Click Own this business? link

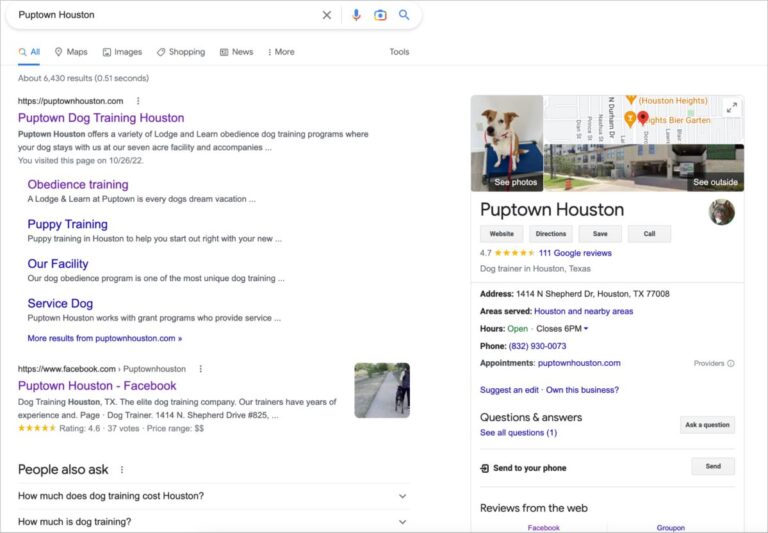pos(582,390)
